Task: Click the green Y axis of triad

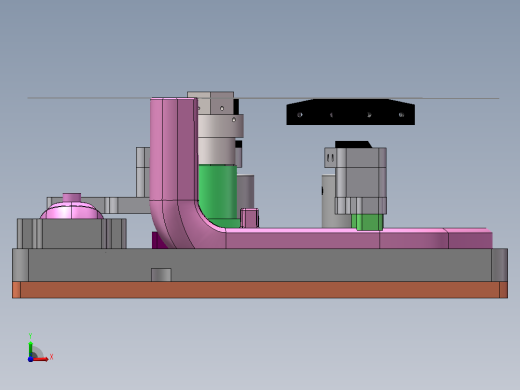Action: [30, 349]
